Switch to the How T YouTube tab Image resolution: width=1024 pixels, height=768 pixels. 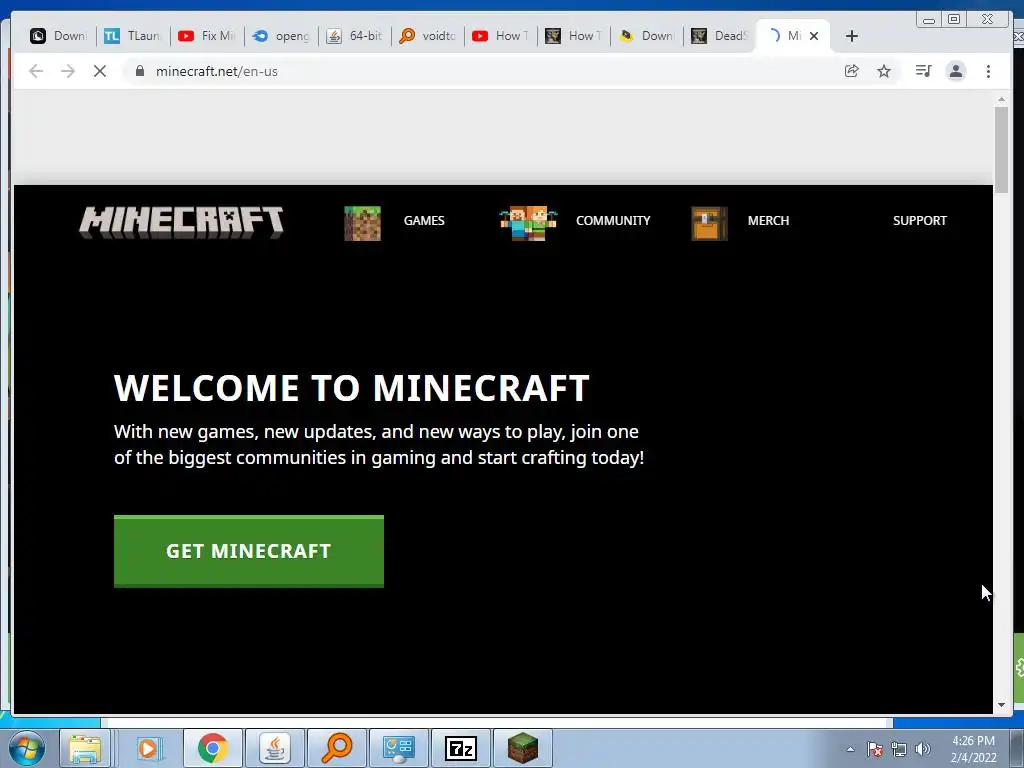click(501, 36)
